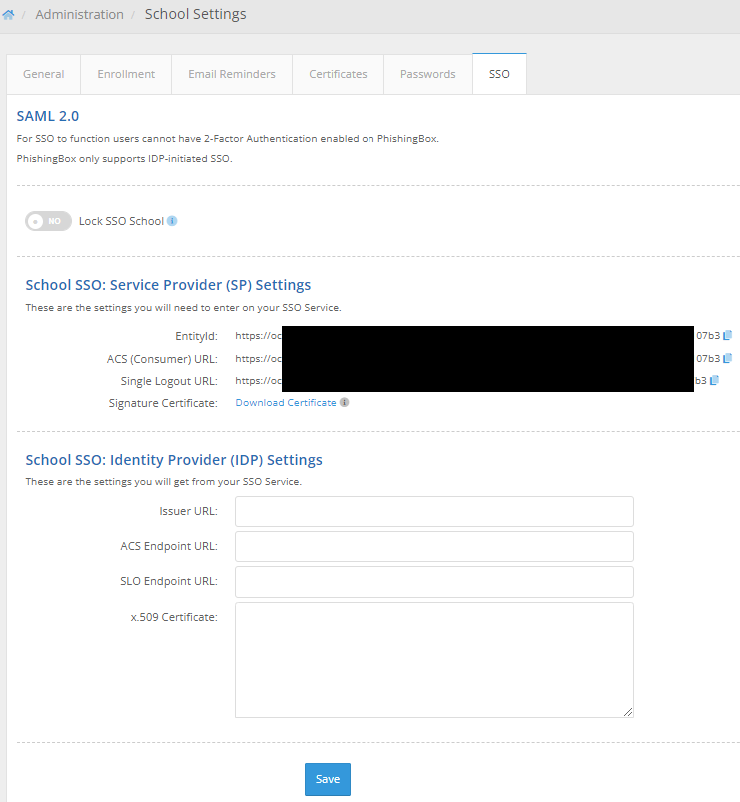This screenshot has width=740, height=802.
Task: Go to the Certificates tab
Action: (x=338, y=74)
